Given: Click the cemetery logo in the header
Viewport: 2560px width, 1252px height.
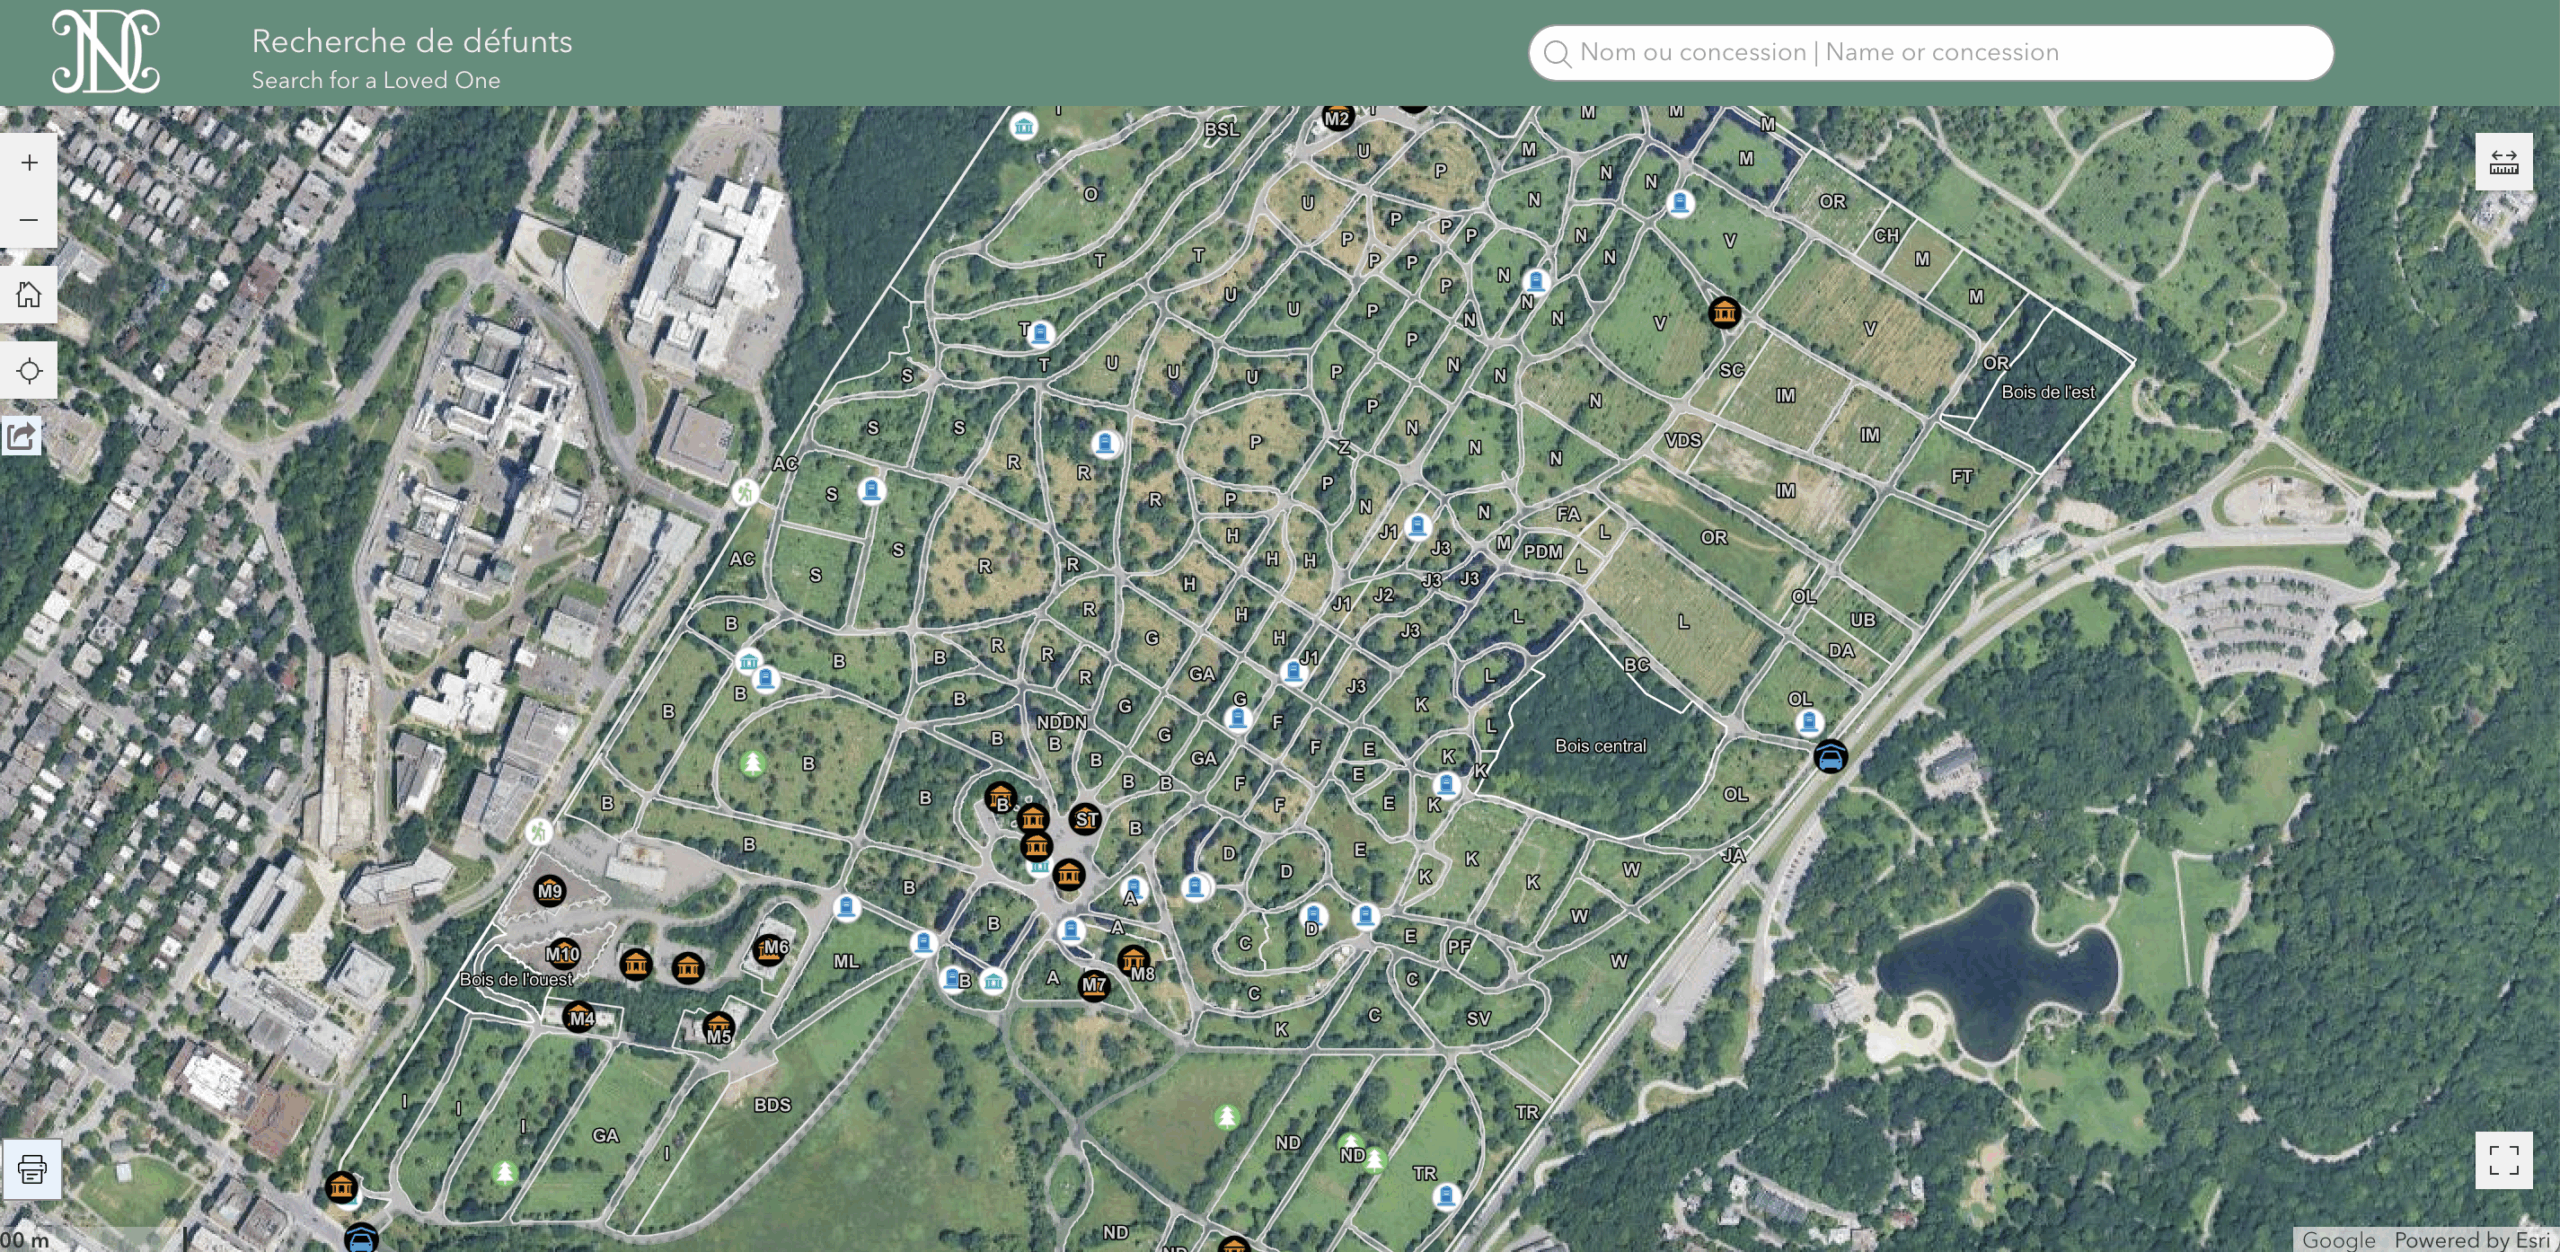Looking at the screenshot, I should (105, 52).
